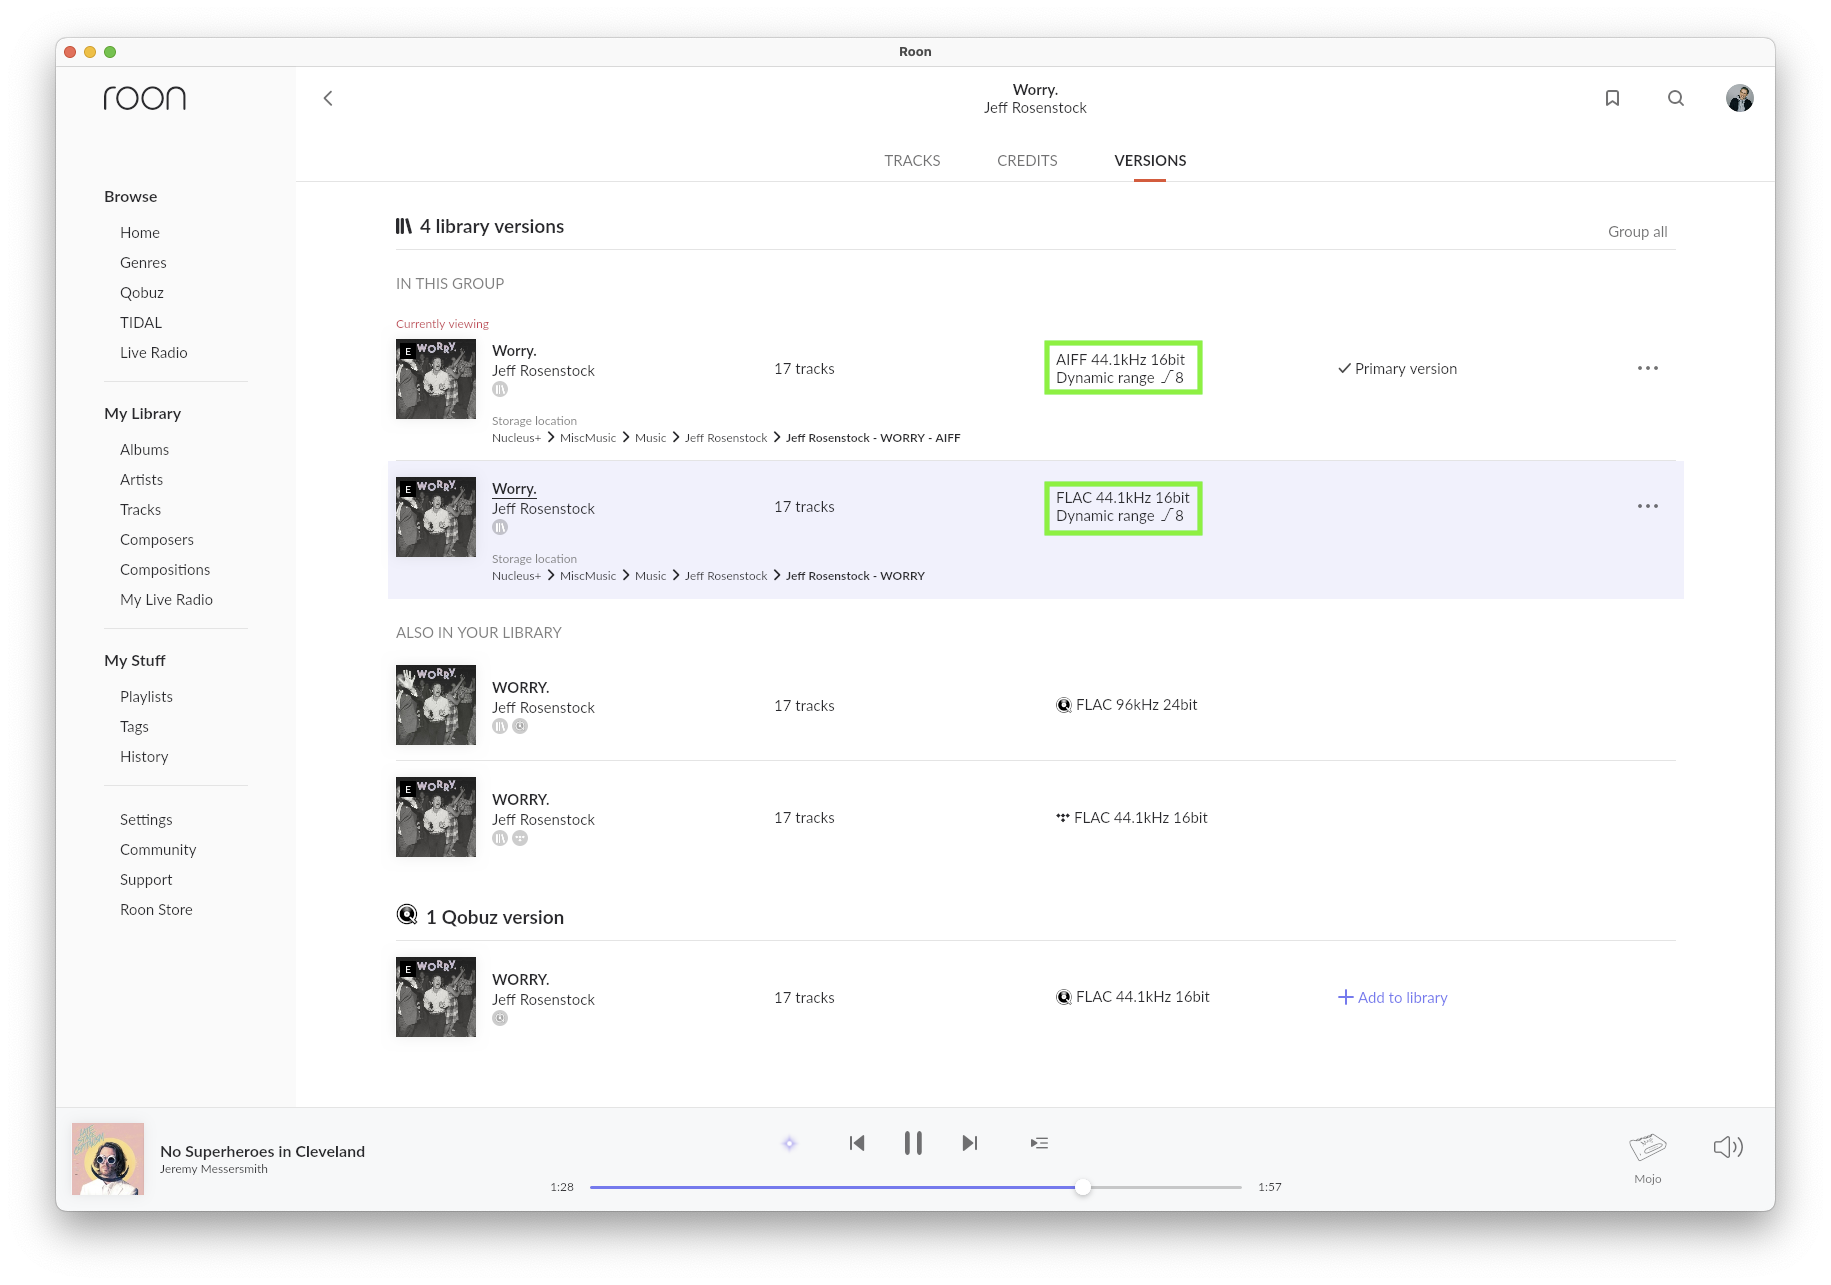Open search with the magnifier icon

click(1676, 98)
